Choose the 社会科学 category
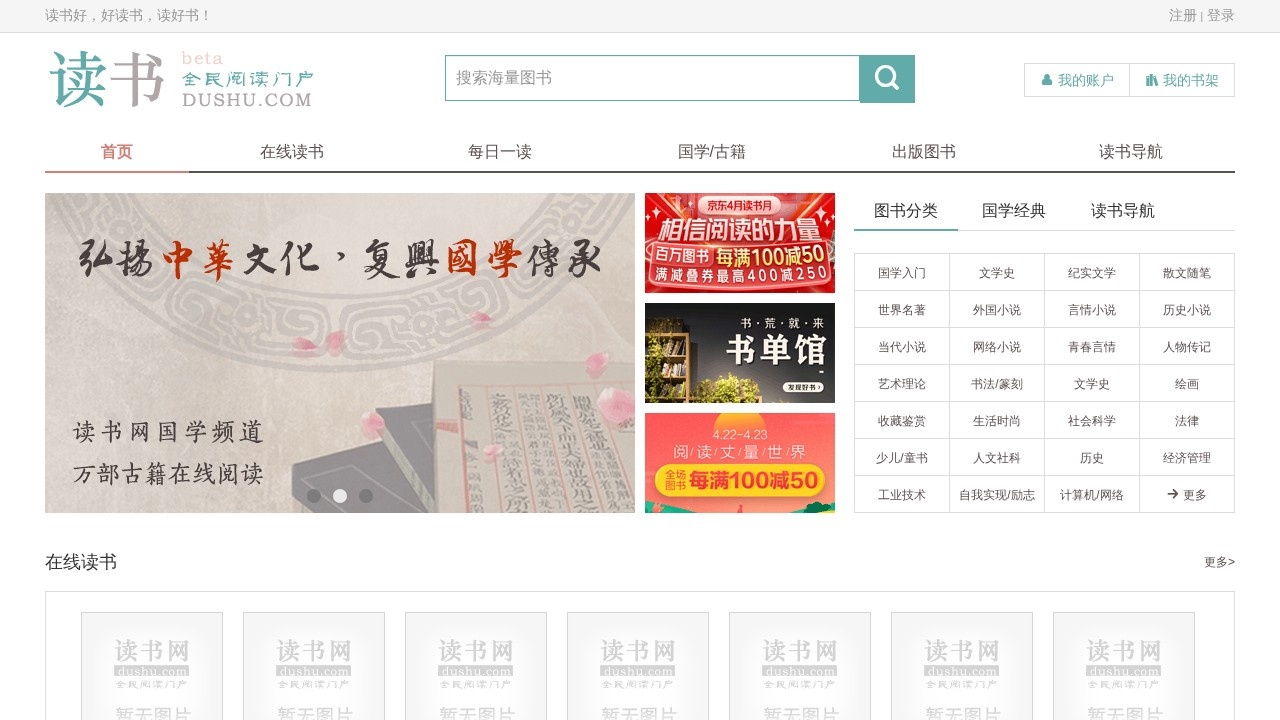 1092,421
